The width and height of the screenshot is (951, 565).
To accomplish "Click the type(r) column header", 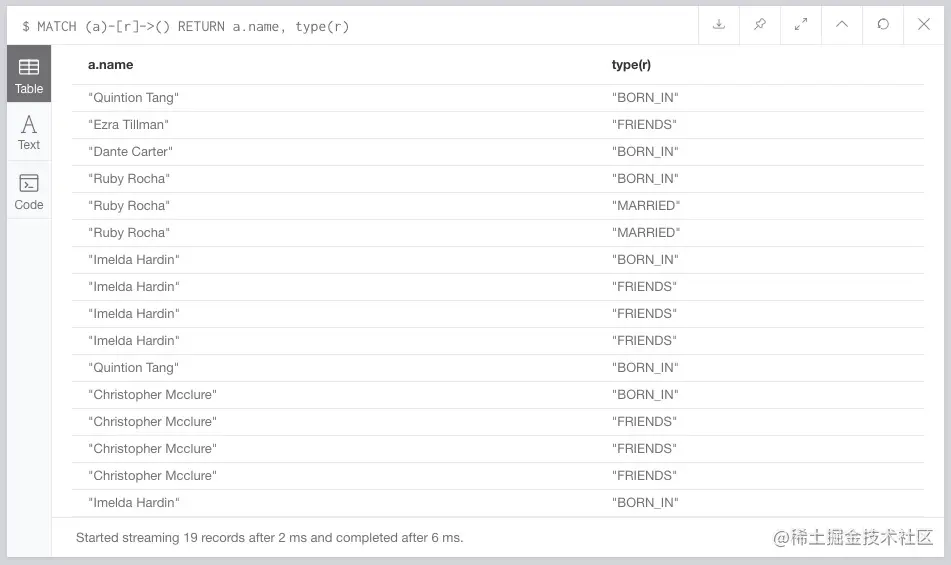I will (631, 65).
